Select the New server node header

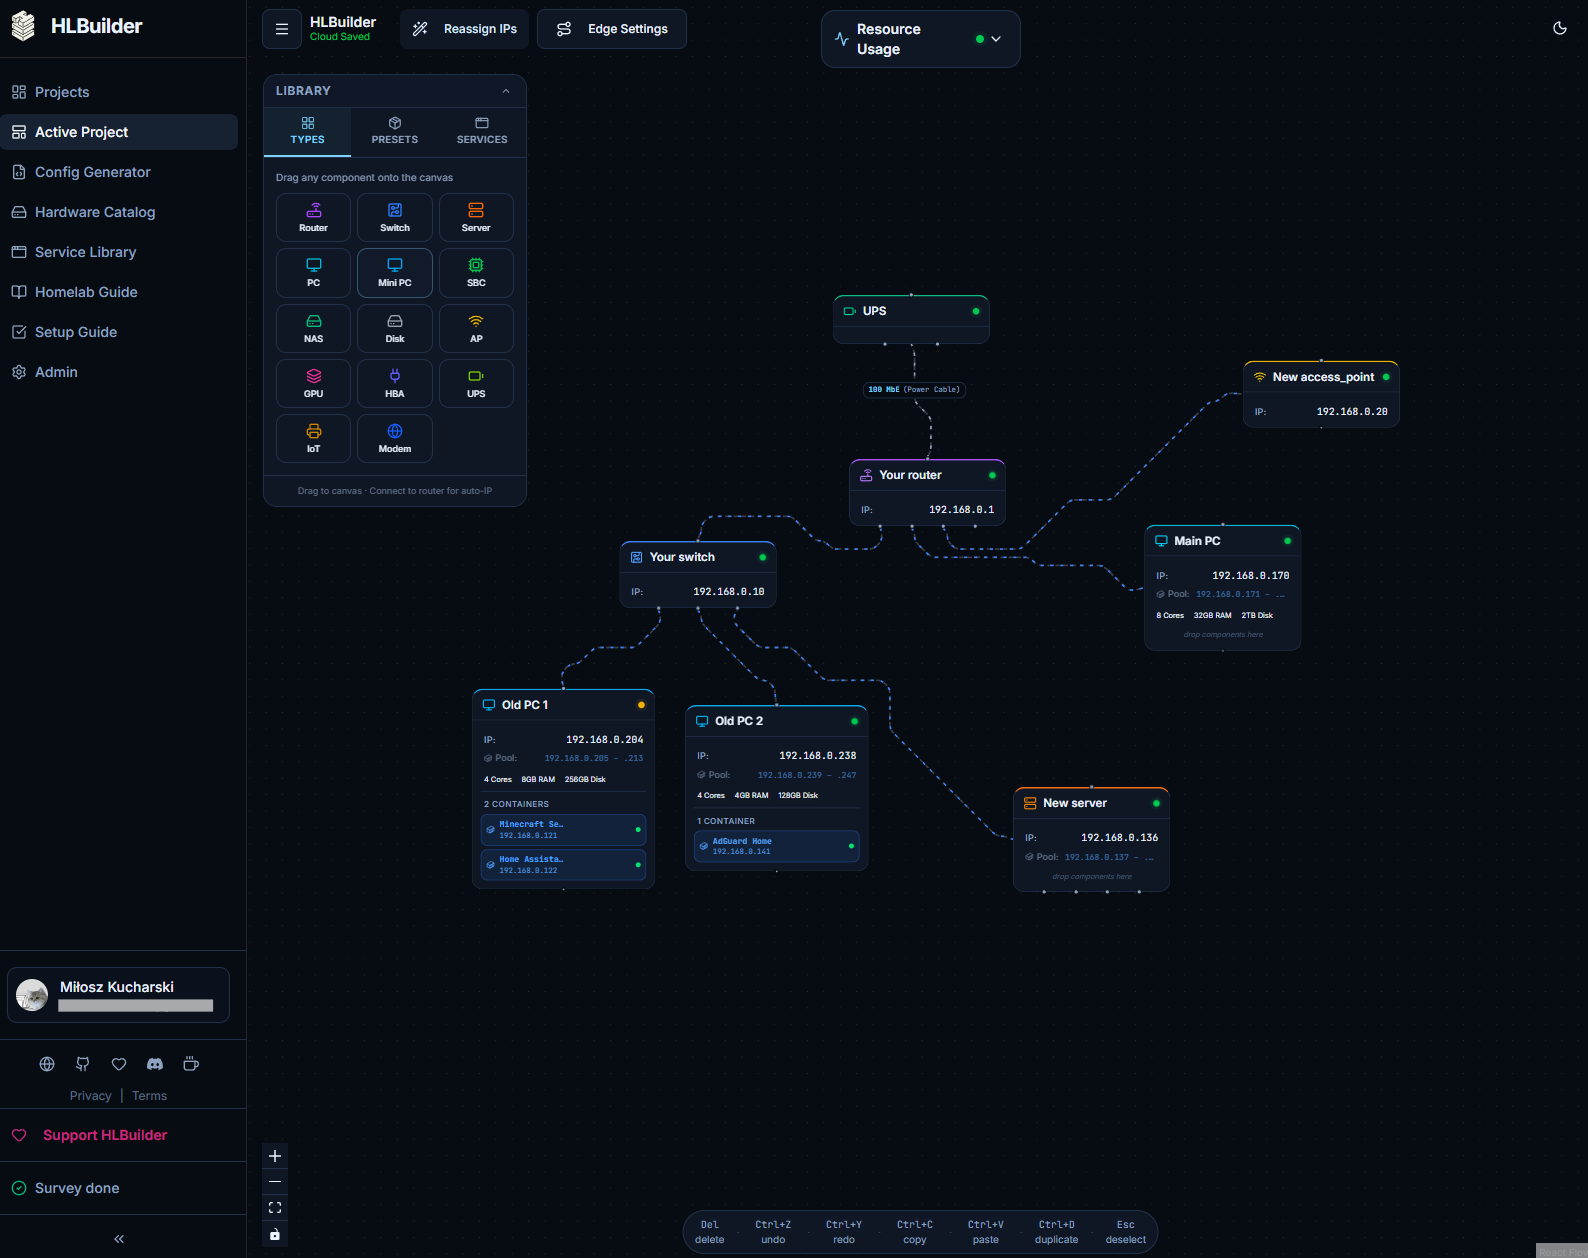coord(1091,803)
